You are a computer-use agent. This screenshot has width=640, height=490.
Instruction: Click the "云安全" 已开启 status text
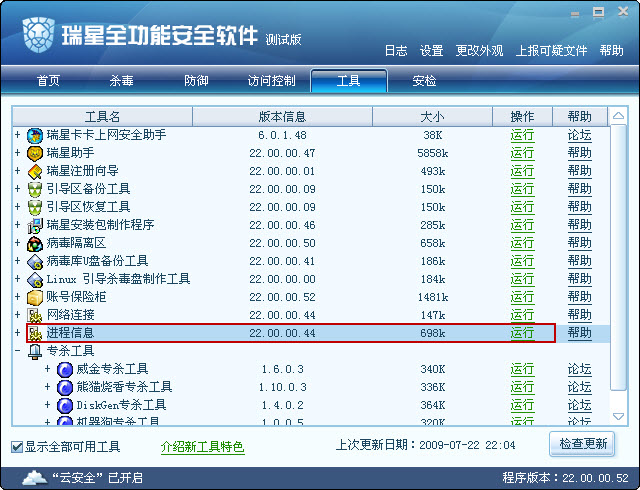click(97, 477)
